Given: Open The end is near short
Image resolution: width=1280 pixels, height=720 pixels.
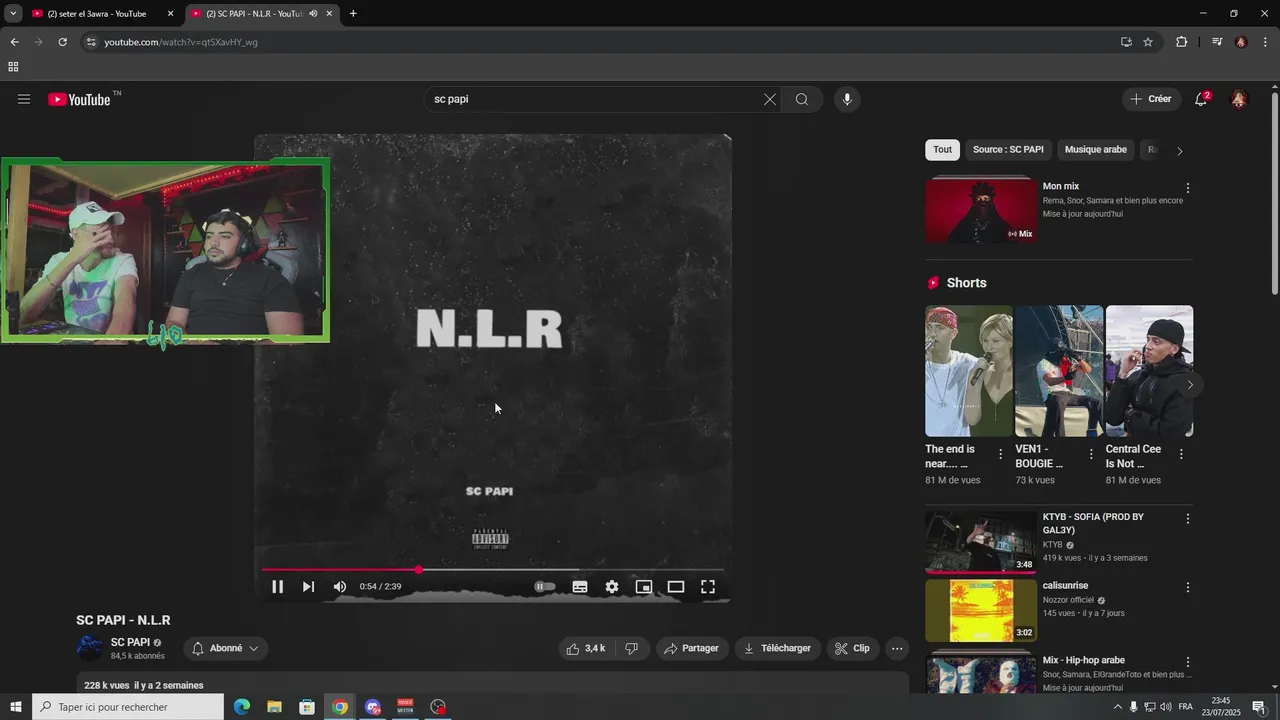Looking at the screenshot, I should [x=968, y=371].
